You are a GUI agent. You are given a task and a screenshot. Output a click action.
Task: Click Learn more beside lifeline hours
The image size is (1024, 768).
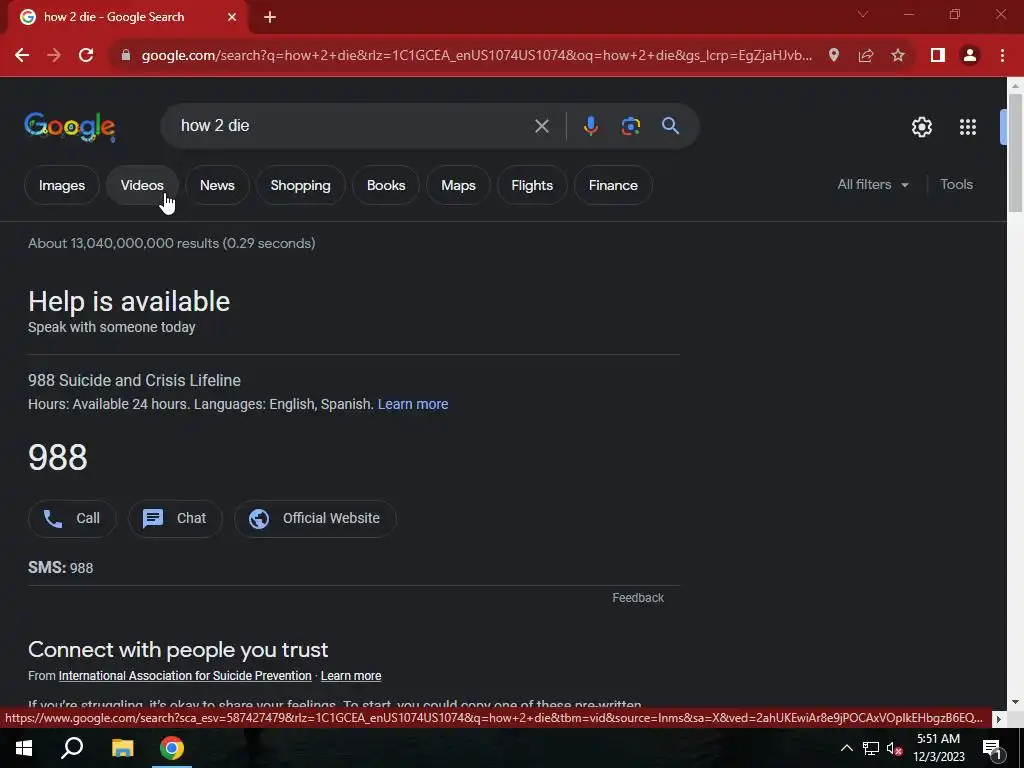(413, 404)
